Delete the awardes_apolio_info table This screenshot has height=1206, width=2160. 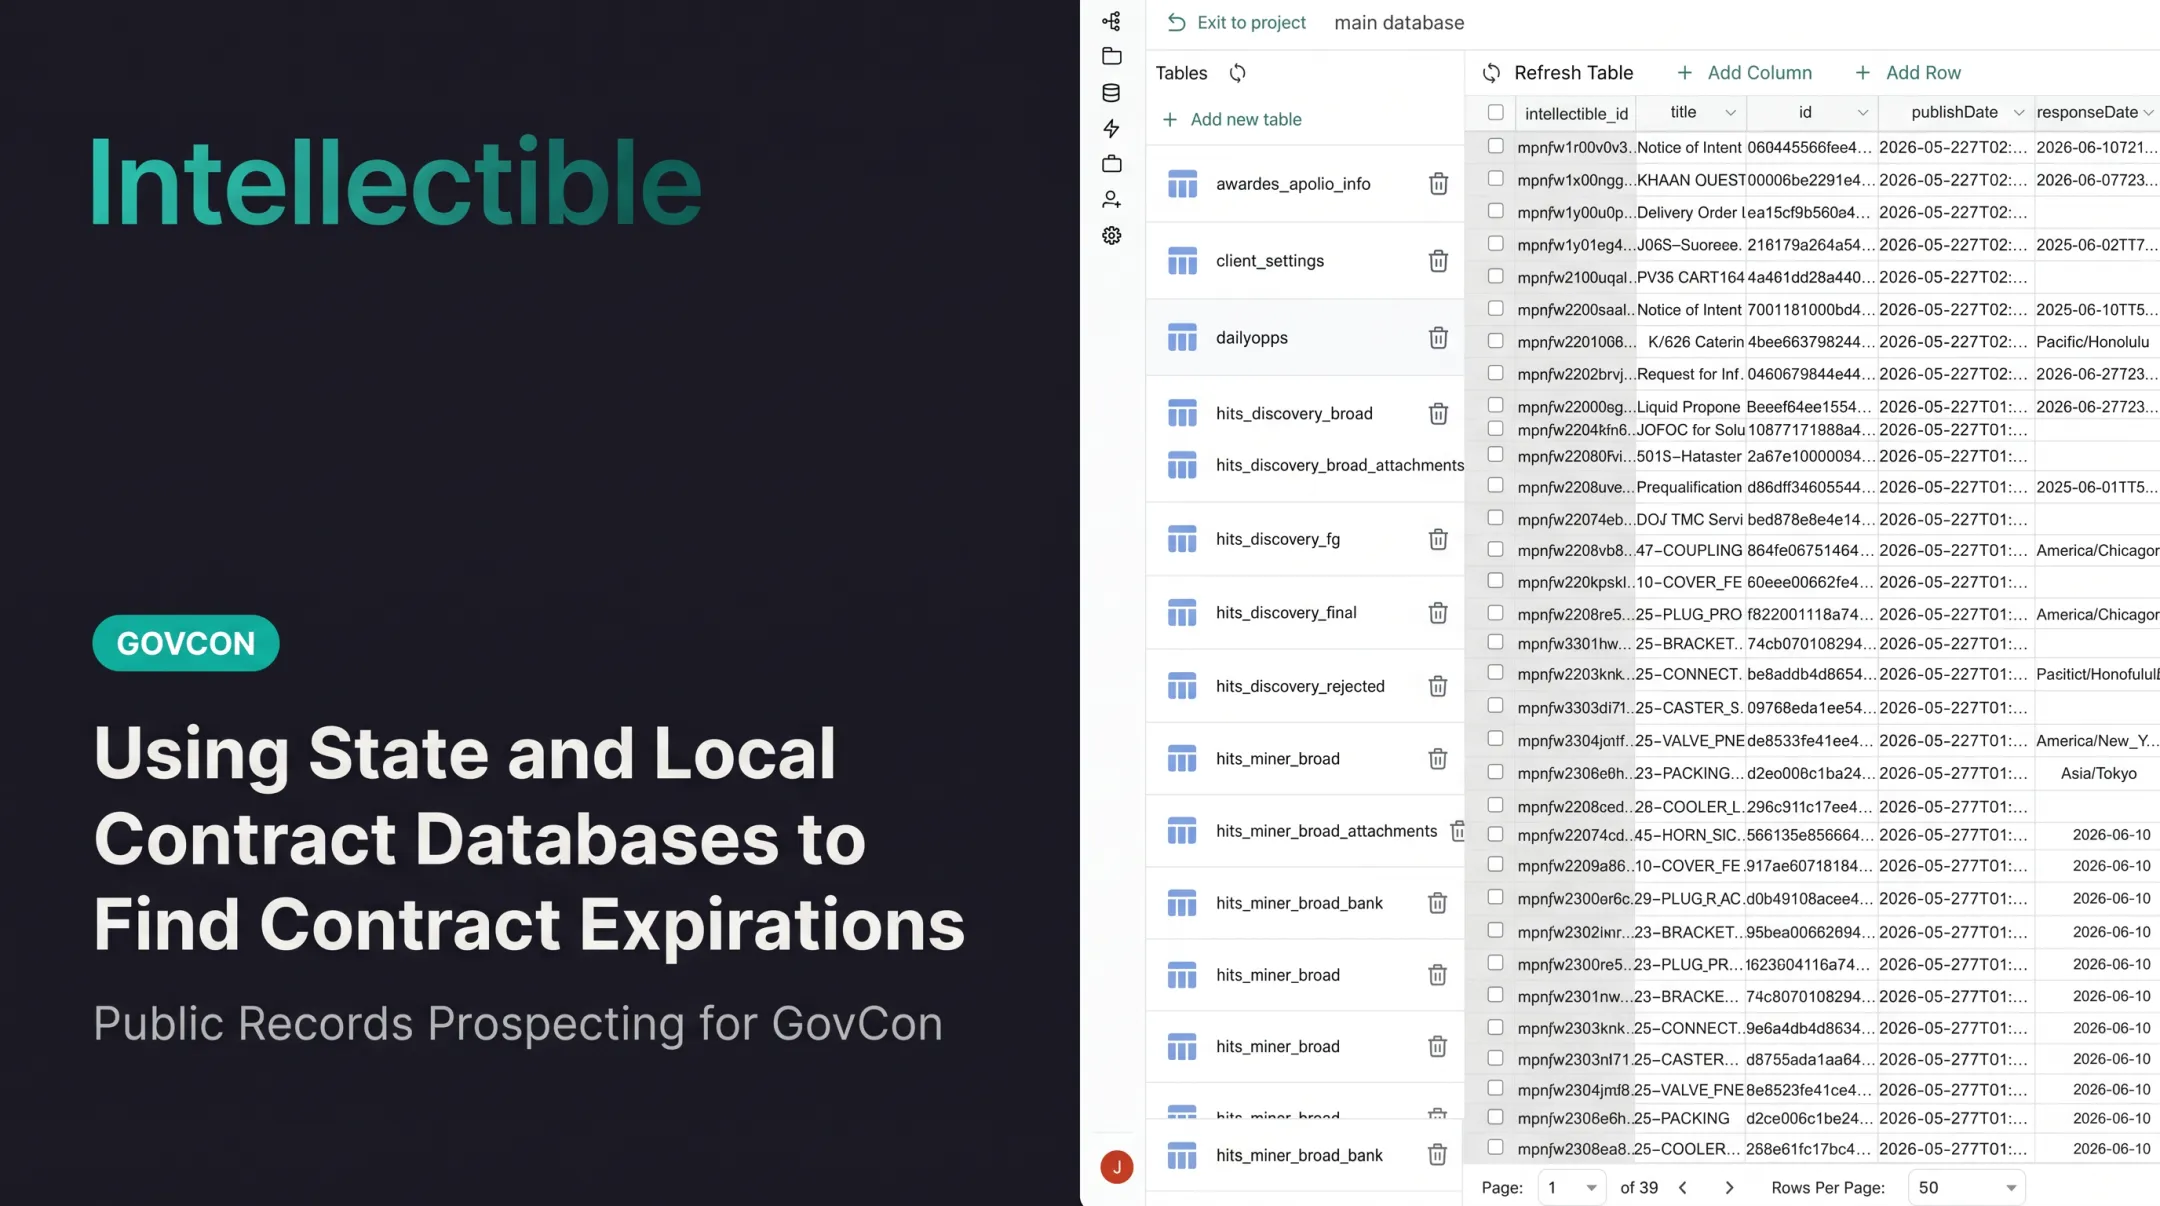coord(1438,183)
